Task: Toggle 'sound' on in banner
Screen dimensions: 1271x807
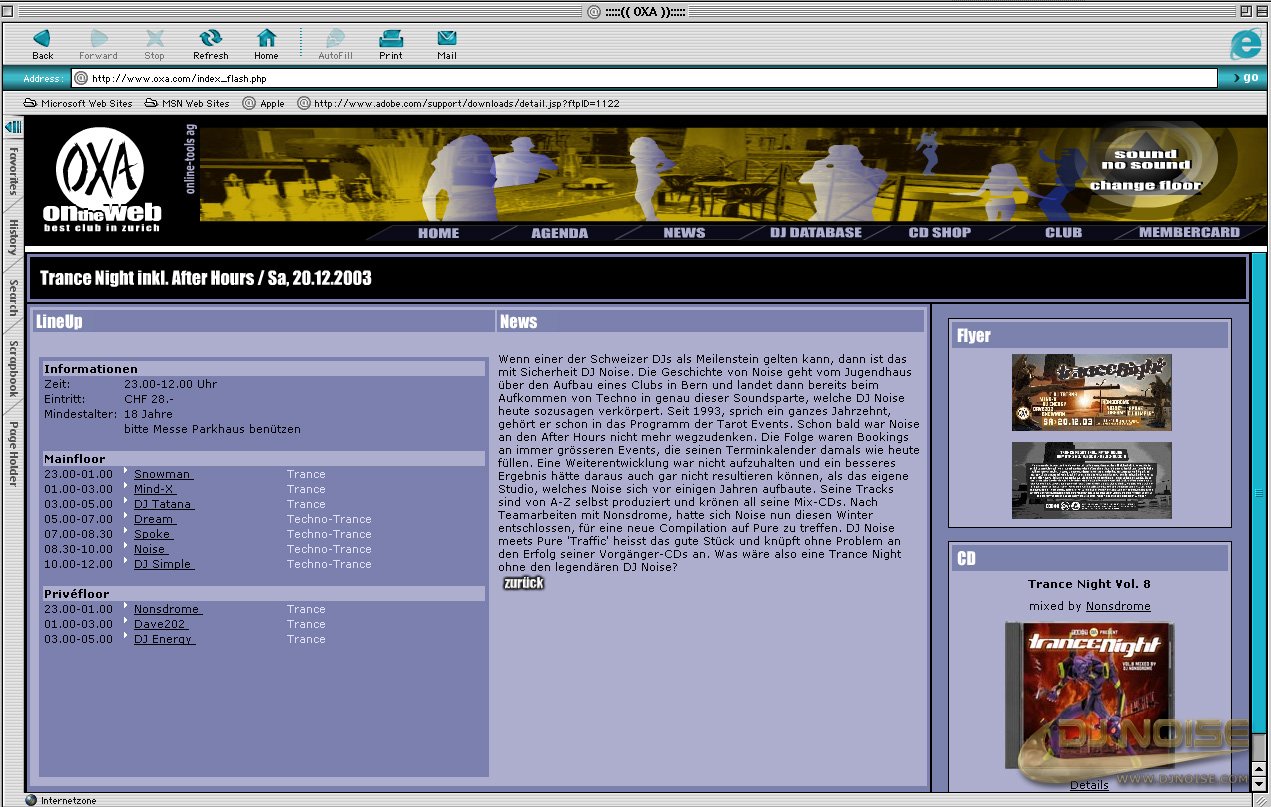Action: pyautogui.click(x=1146, y=153)
